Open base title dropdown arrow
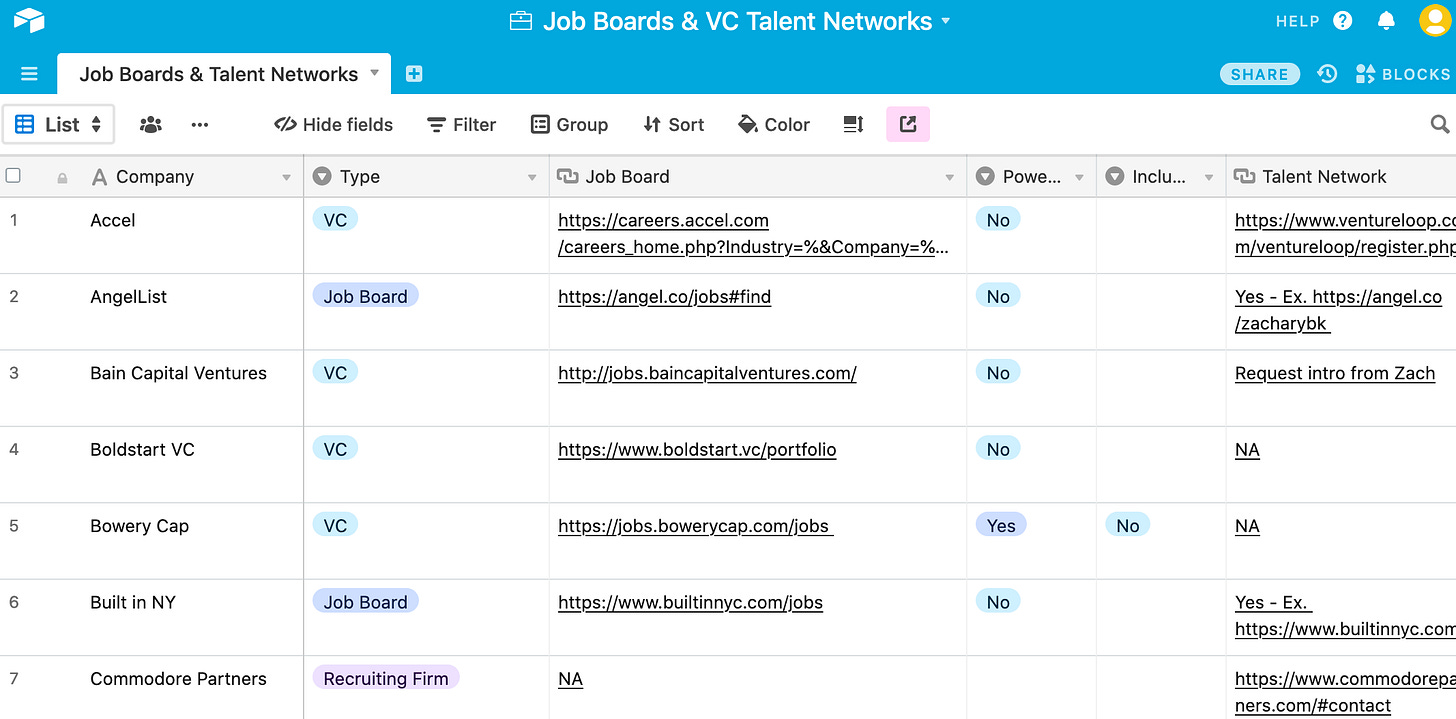The width and height of the screenshot is (1456, 719). tap(946, 21)
